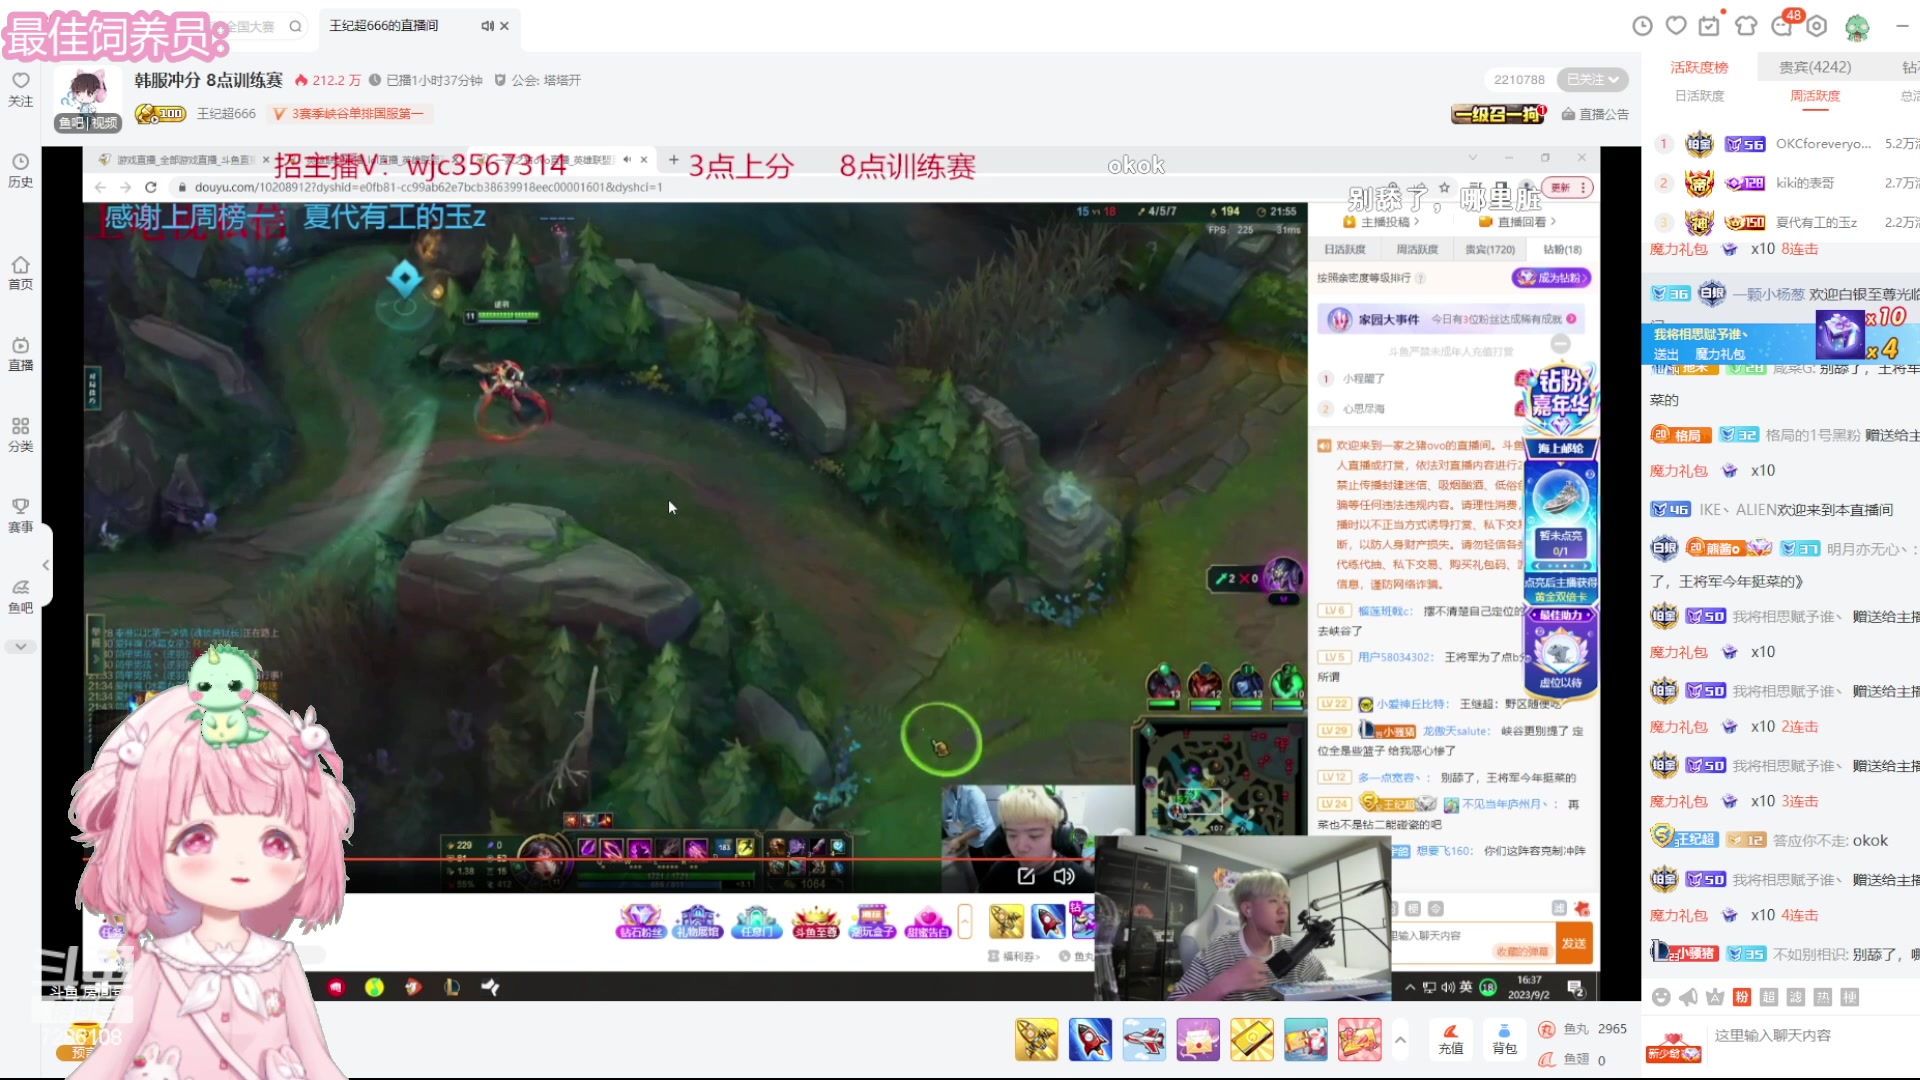The image size is (1920, 1080).
Task: Click the screenshot icon in the video player
Action: point(1026,876)
